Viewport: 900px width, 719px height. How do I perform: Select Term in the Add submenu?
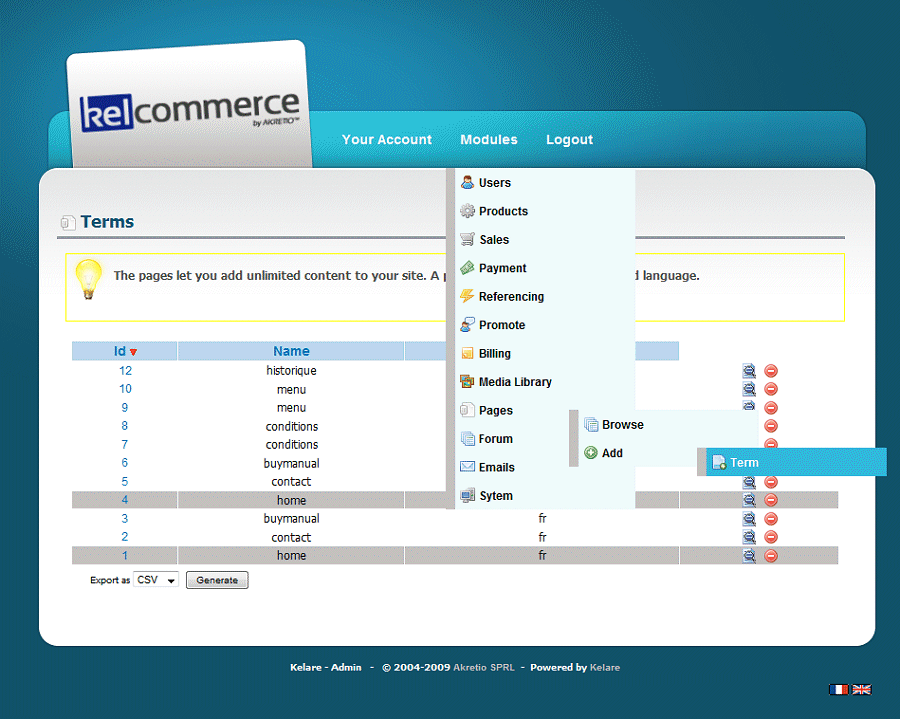pyautogui.click(x=743, y=463)
